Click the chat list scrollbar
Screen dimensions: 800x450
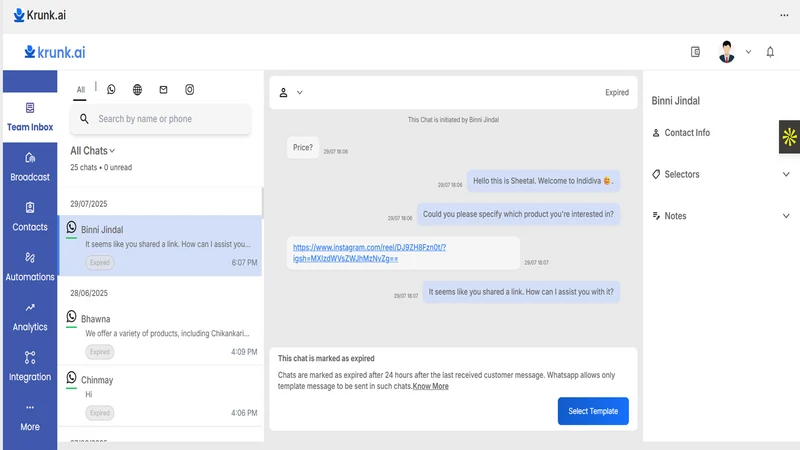point(262,202)
